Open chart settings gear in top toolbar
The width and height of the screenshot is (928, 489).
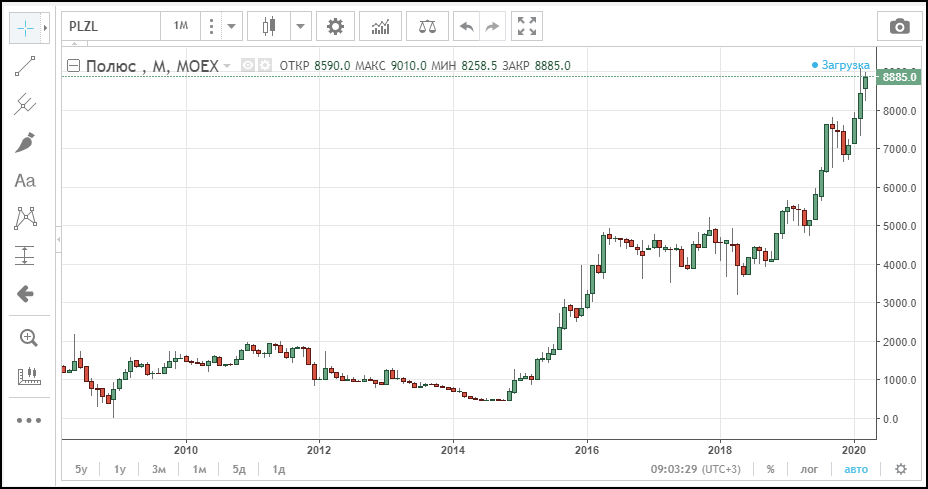pos(335,27)
